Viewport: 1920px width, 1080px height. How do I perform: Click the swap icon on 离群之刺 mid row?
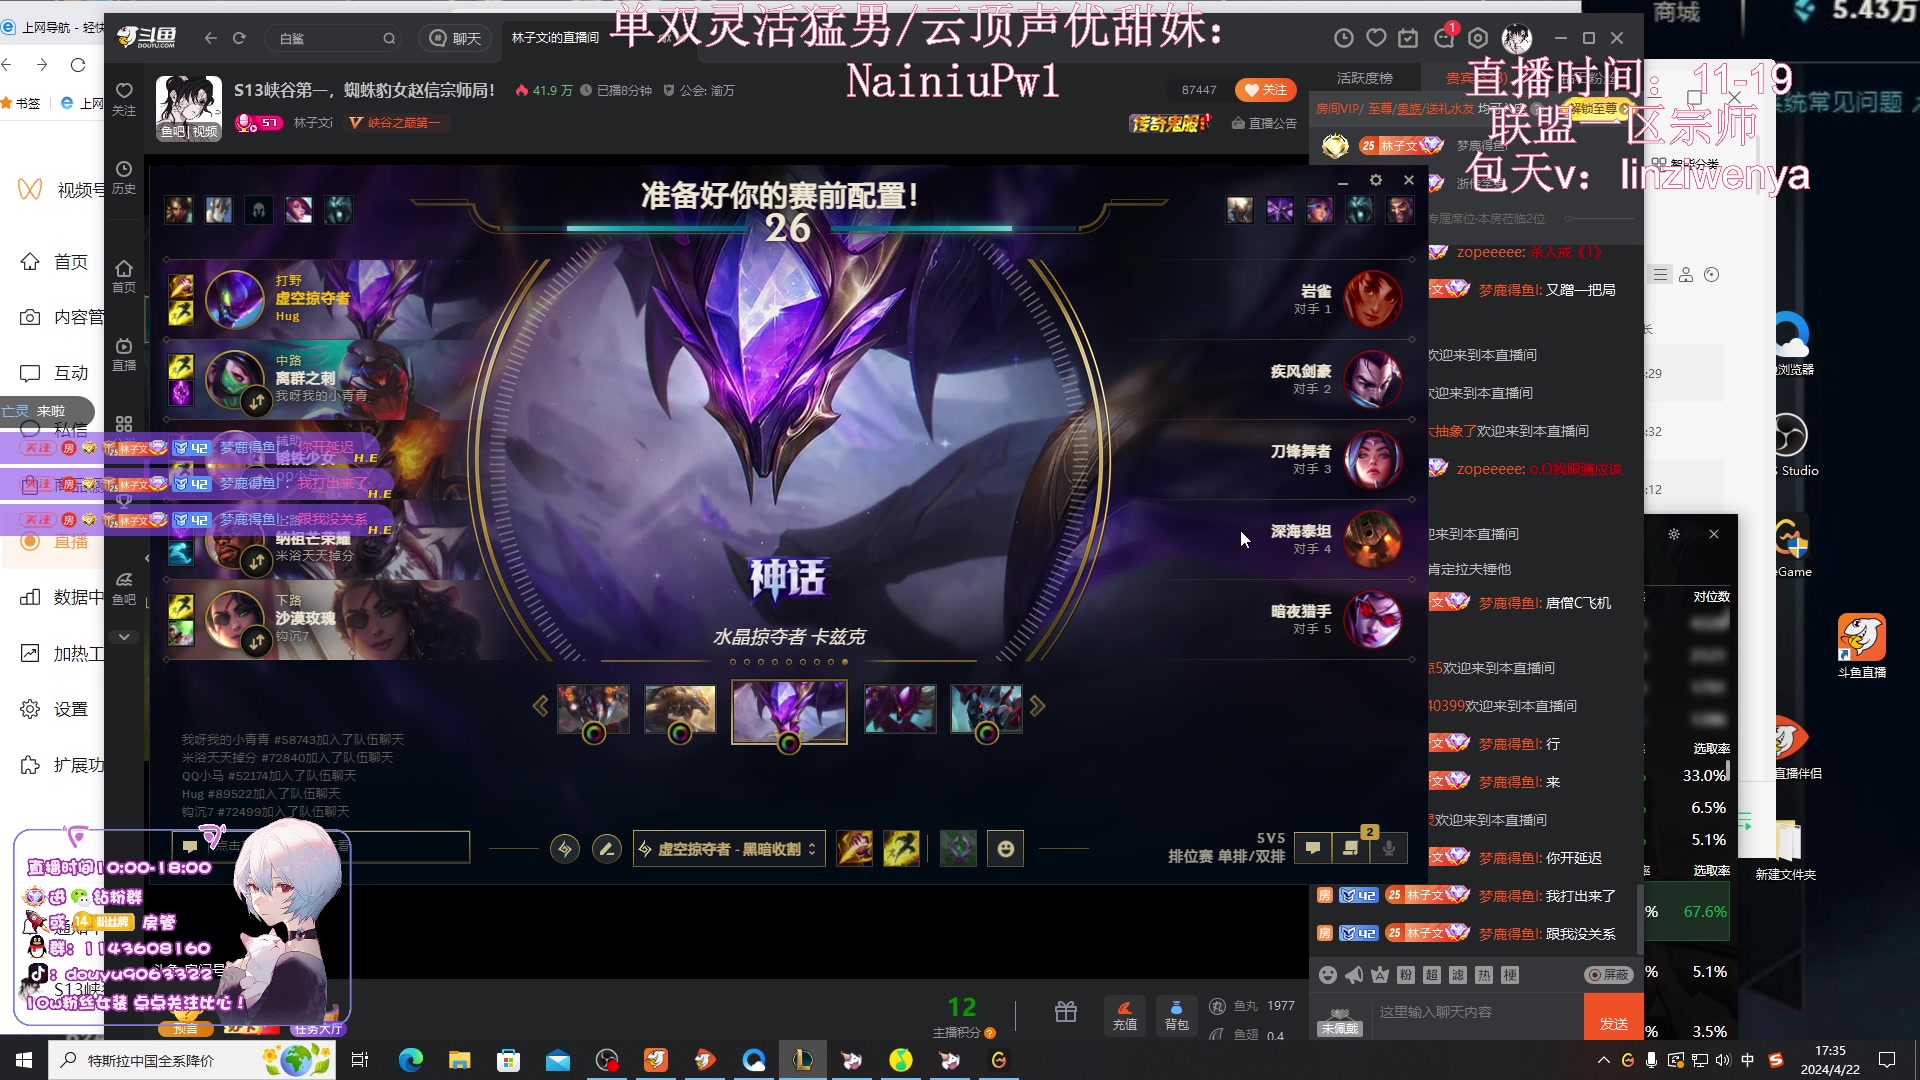point(257,402)
